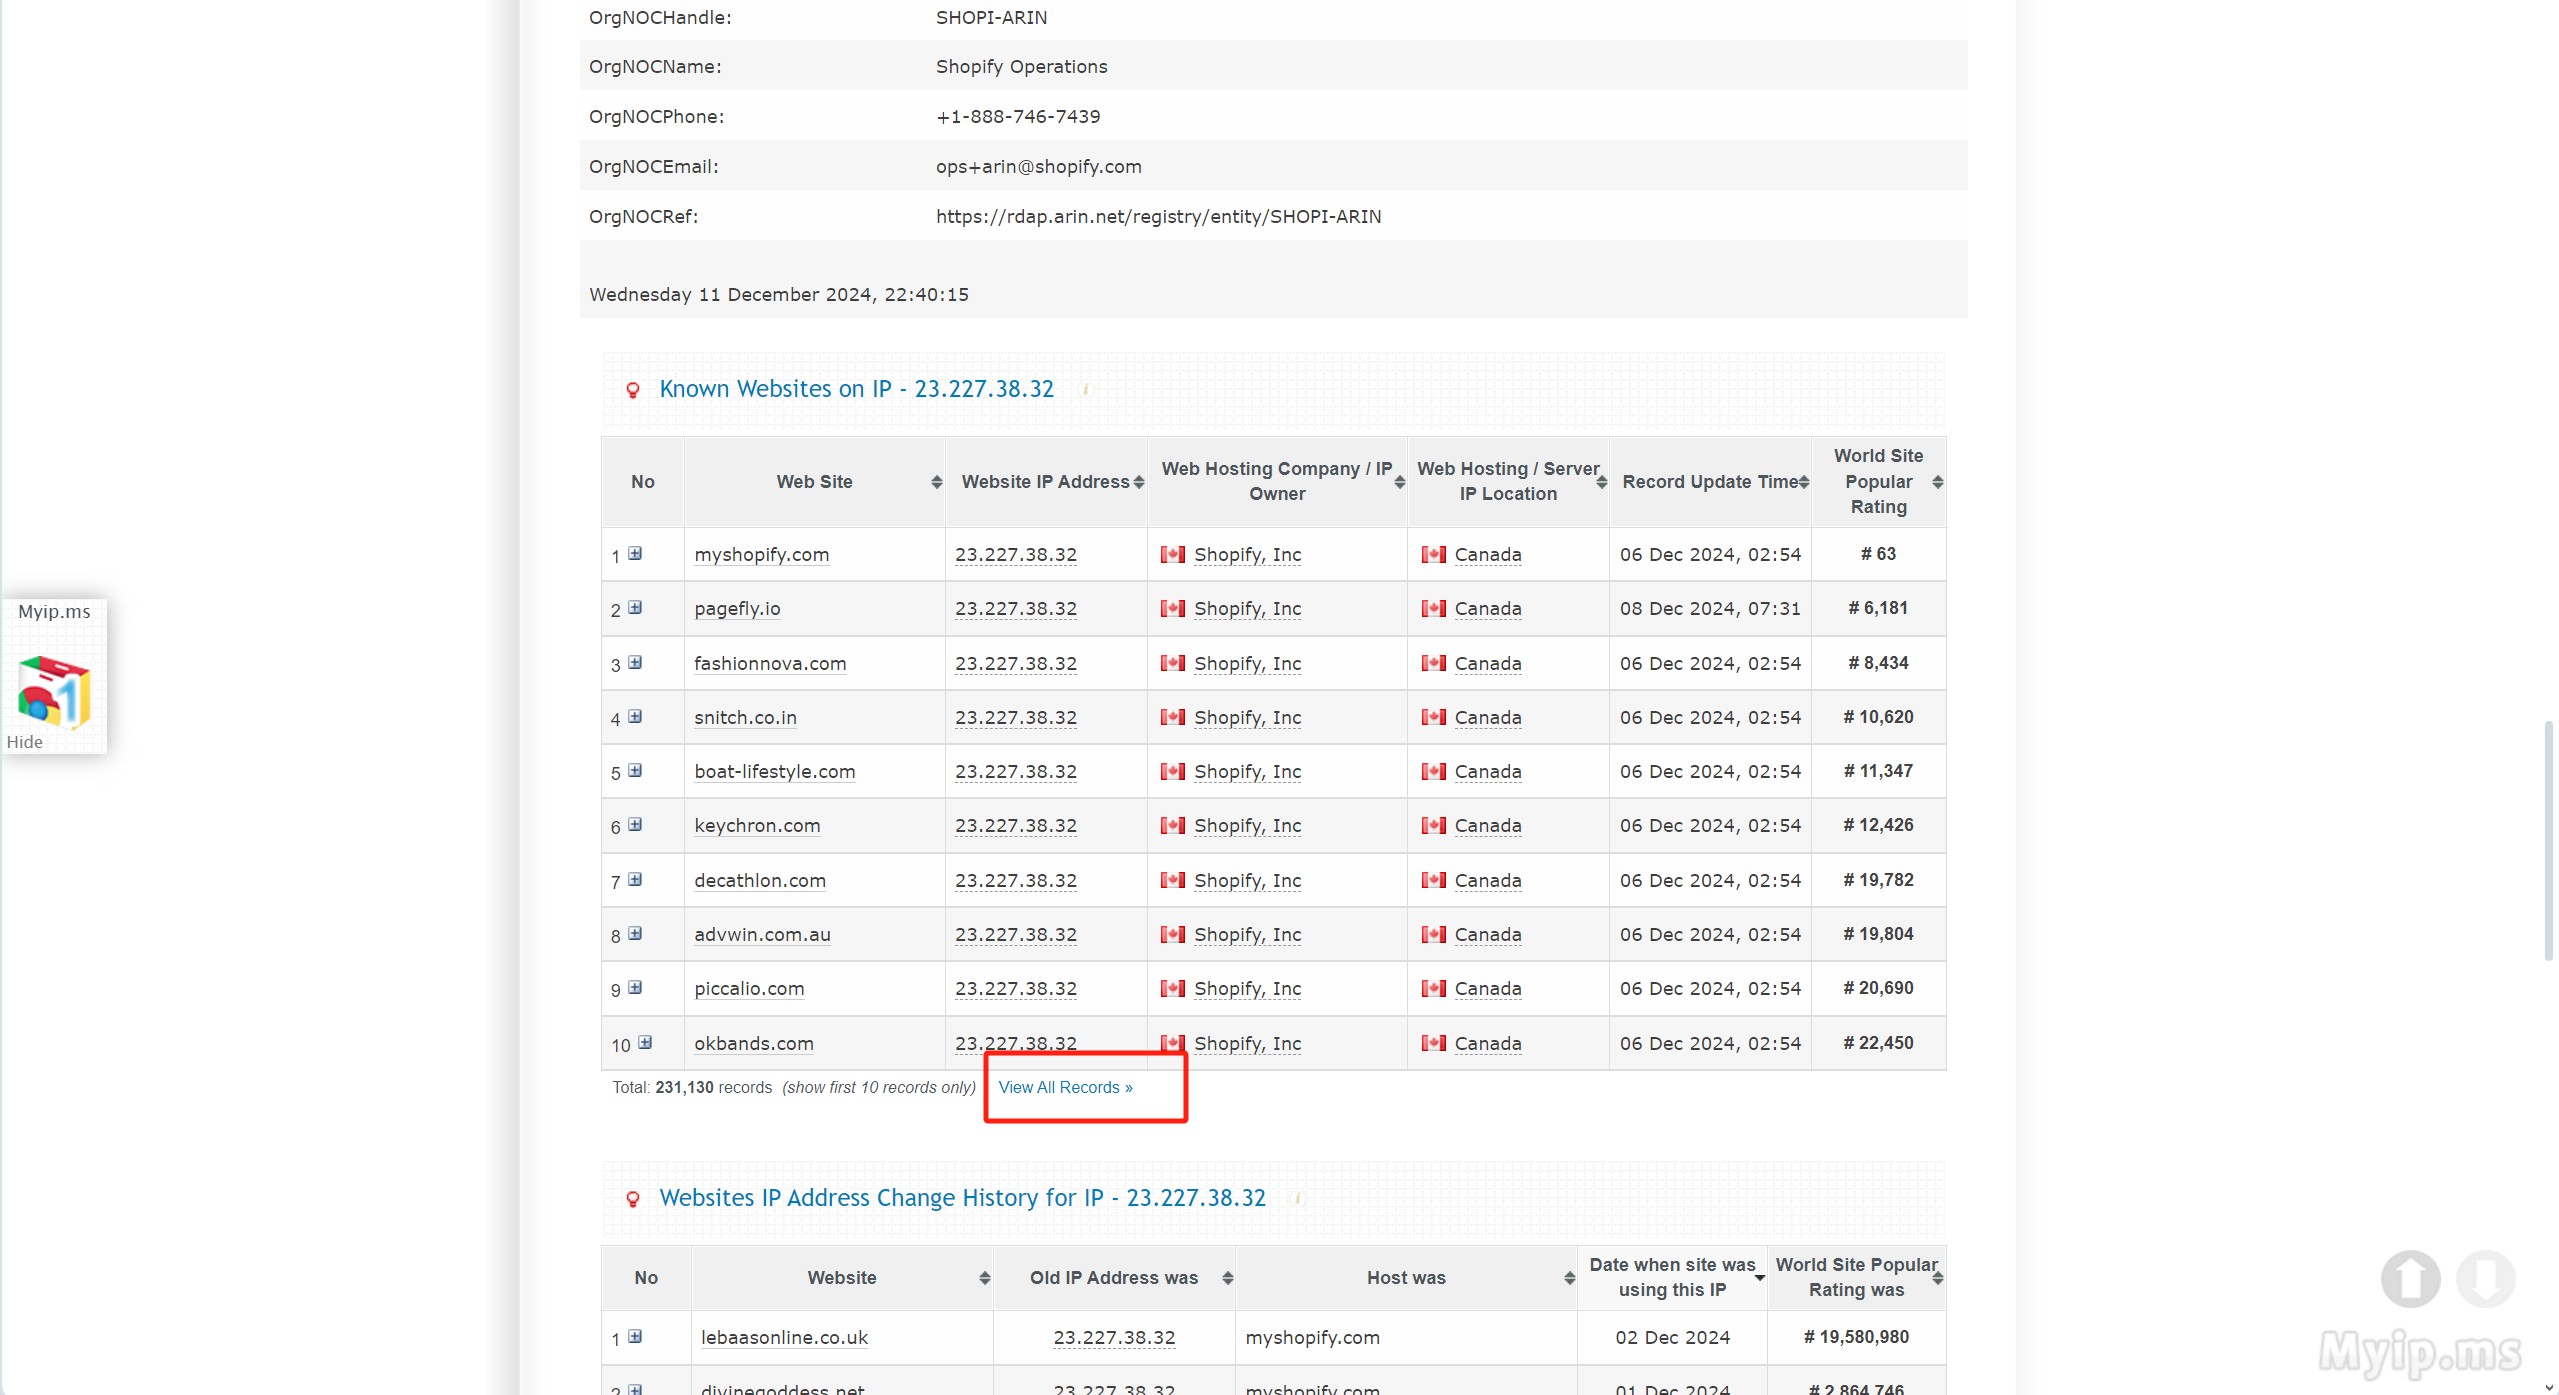This screenshot has height=1395, width=2559.
Task: Expand row 10 okbands.com plus box
Action: point(645,1043)
